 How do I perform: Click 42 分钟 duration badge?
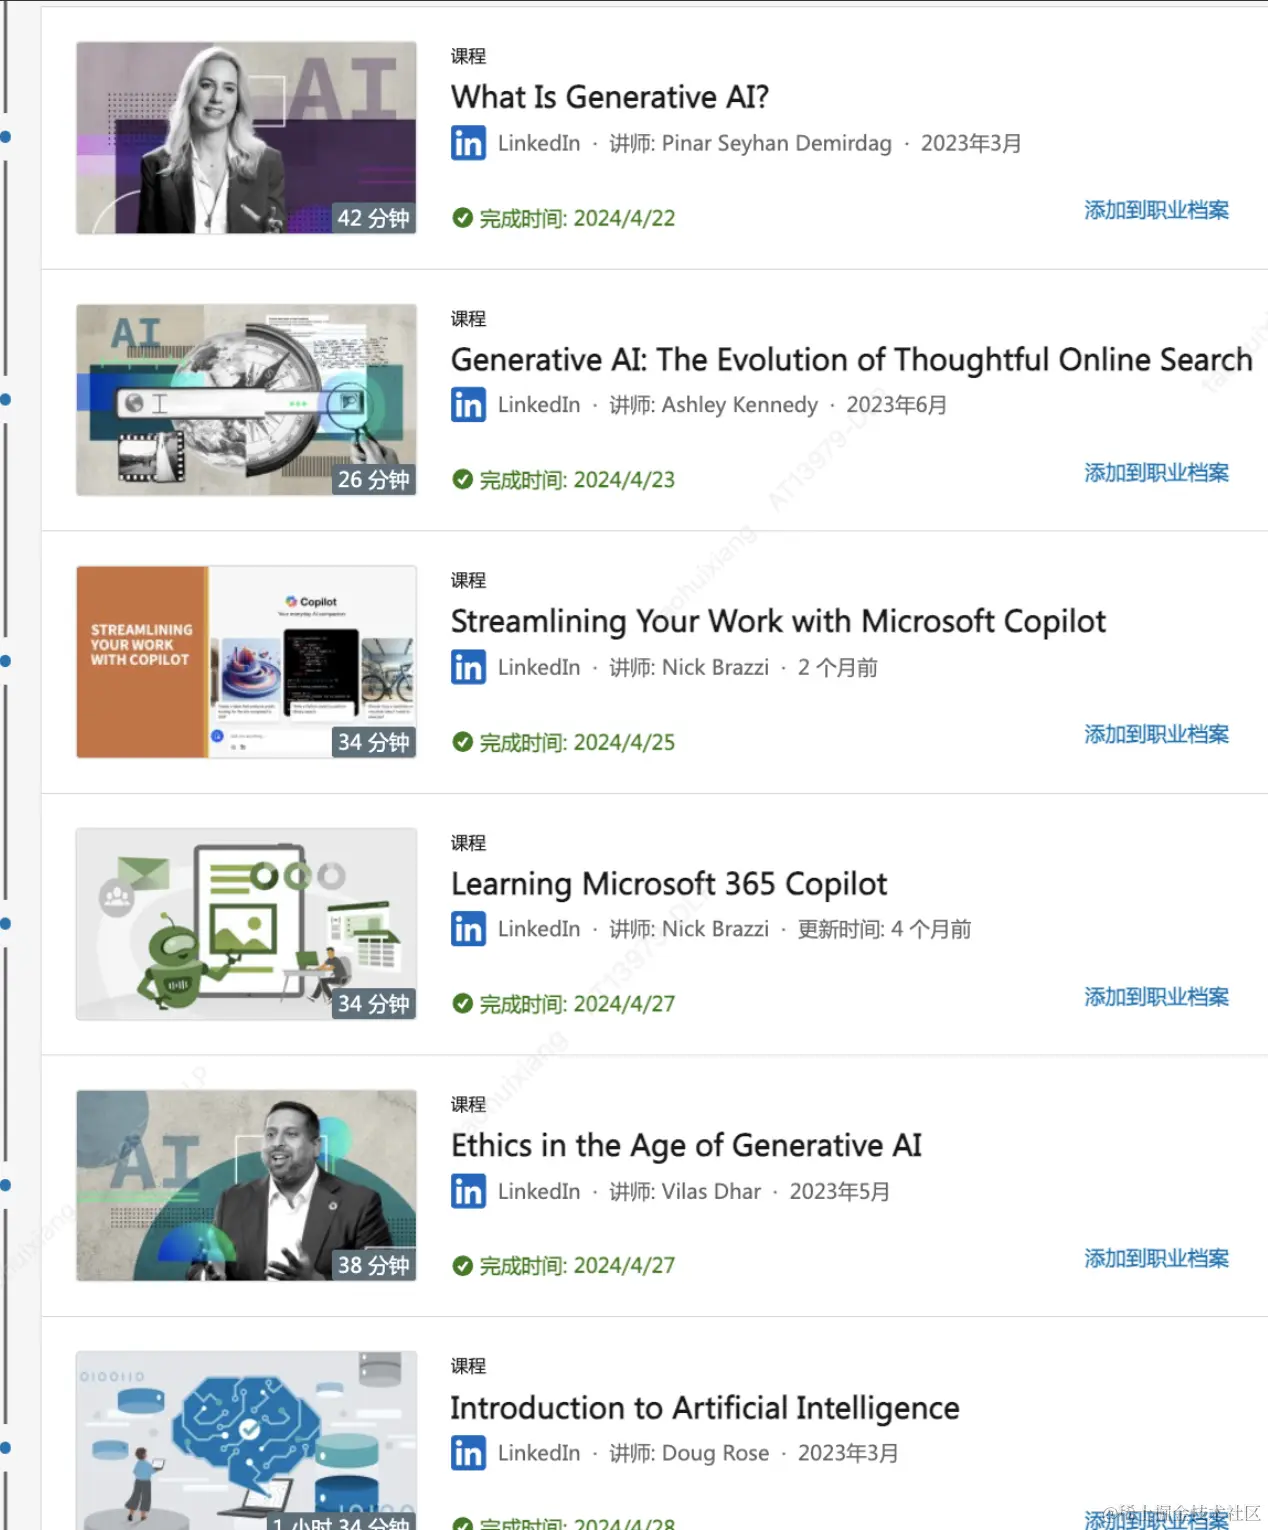pos(373,218)
